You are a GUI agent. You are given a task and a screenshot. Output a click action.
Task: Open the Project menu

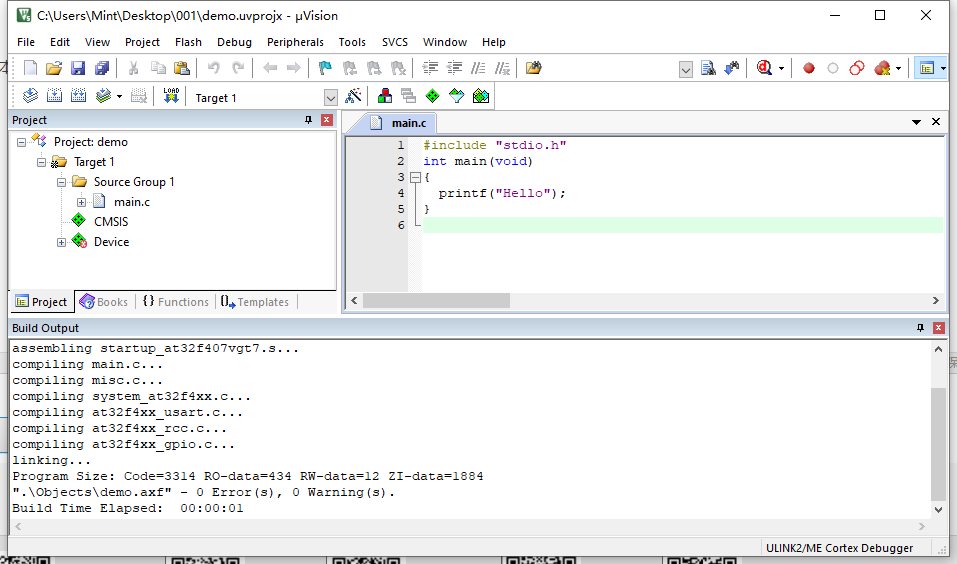click(x=142, y=42)
